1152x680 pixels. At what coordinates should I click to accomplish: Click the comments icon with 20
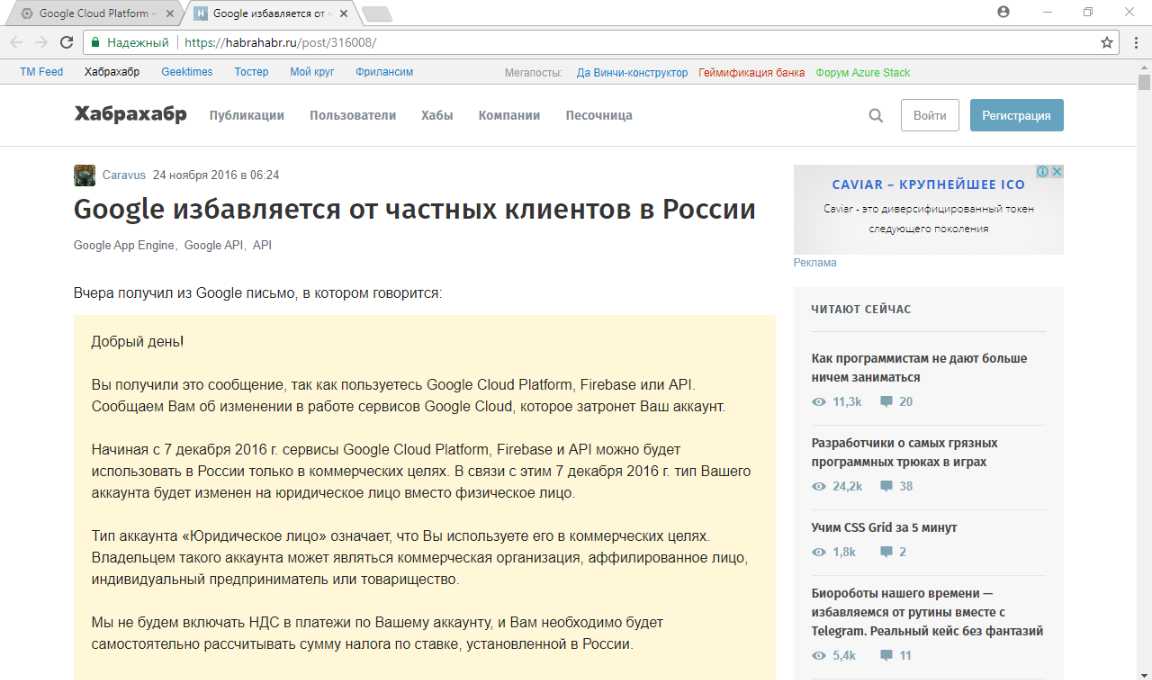[886, 402]
